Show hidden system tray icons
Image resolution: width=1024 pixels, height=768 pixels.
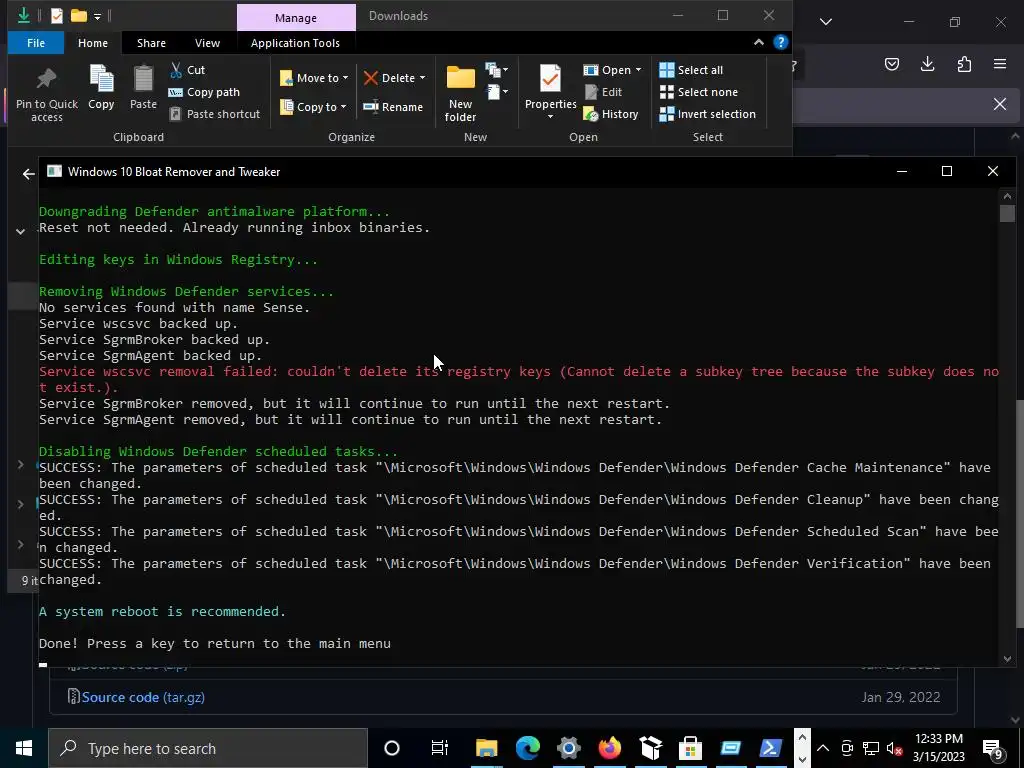823,748
